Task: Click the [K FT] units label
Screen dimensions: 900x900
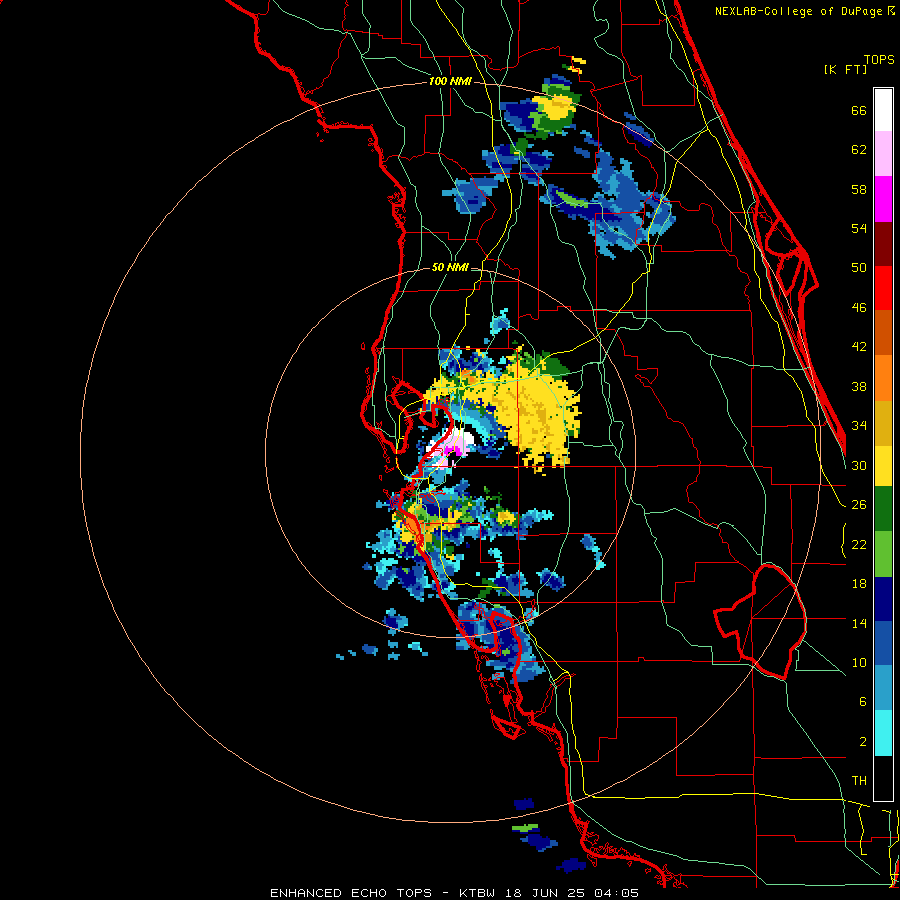Action: [x=845, y=70]
